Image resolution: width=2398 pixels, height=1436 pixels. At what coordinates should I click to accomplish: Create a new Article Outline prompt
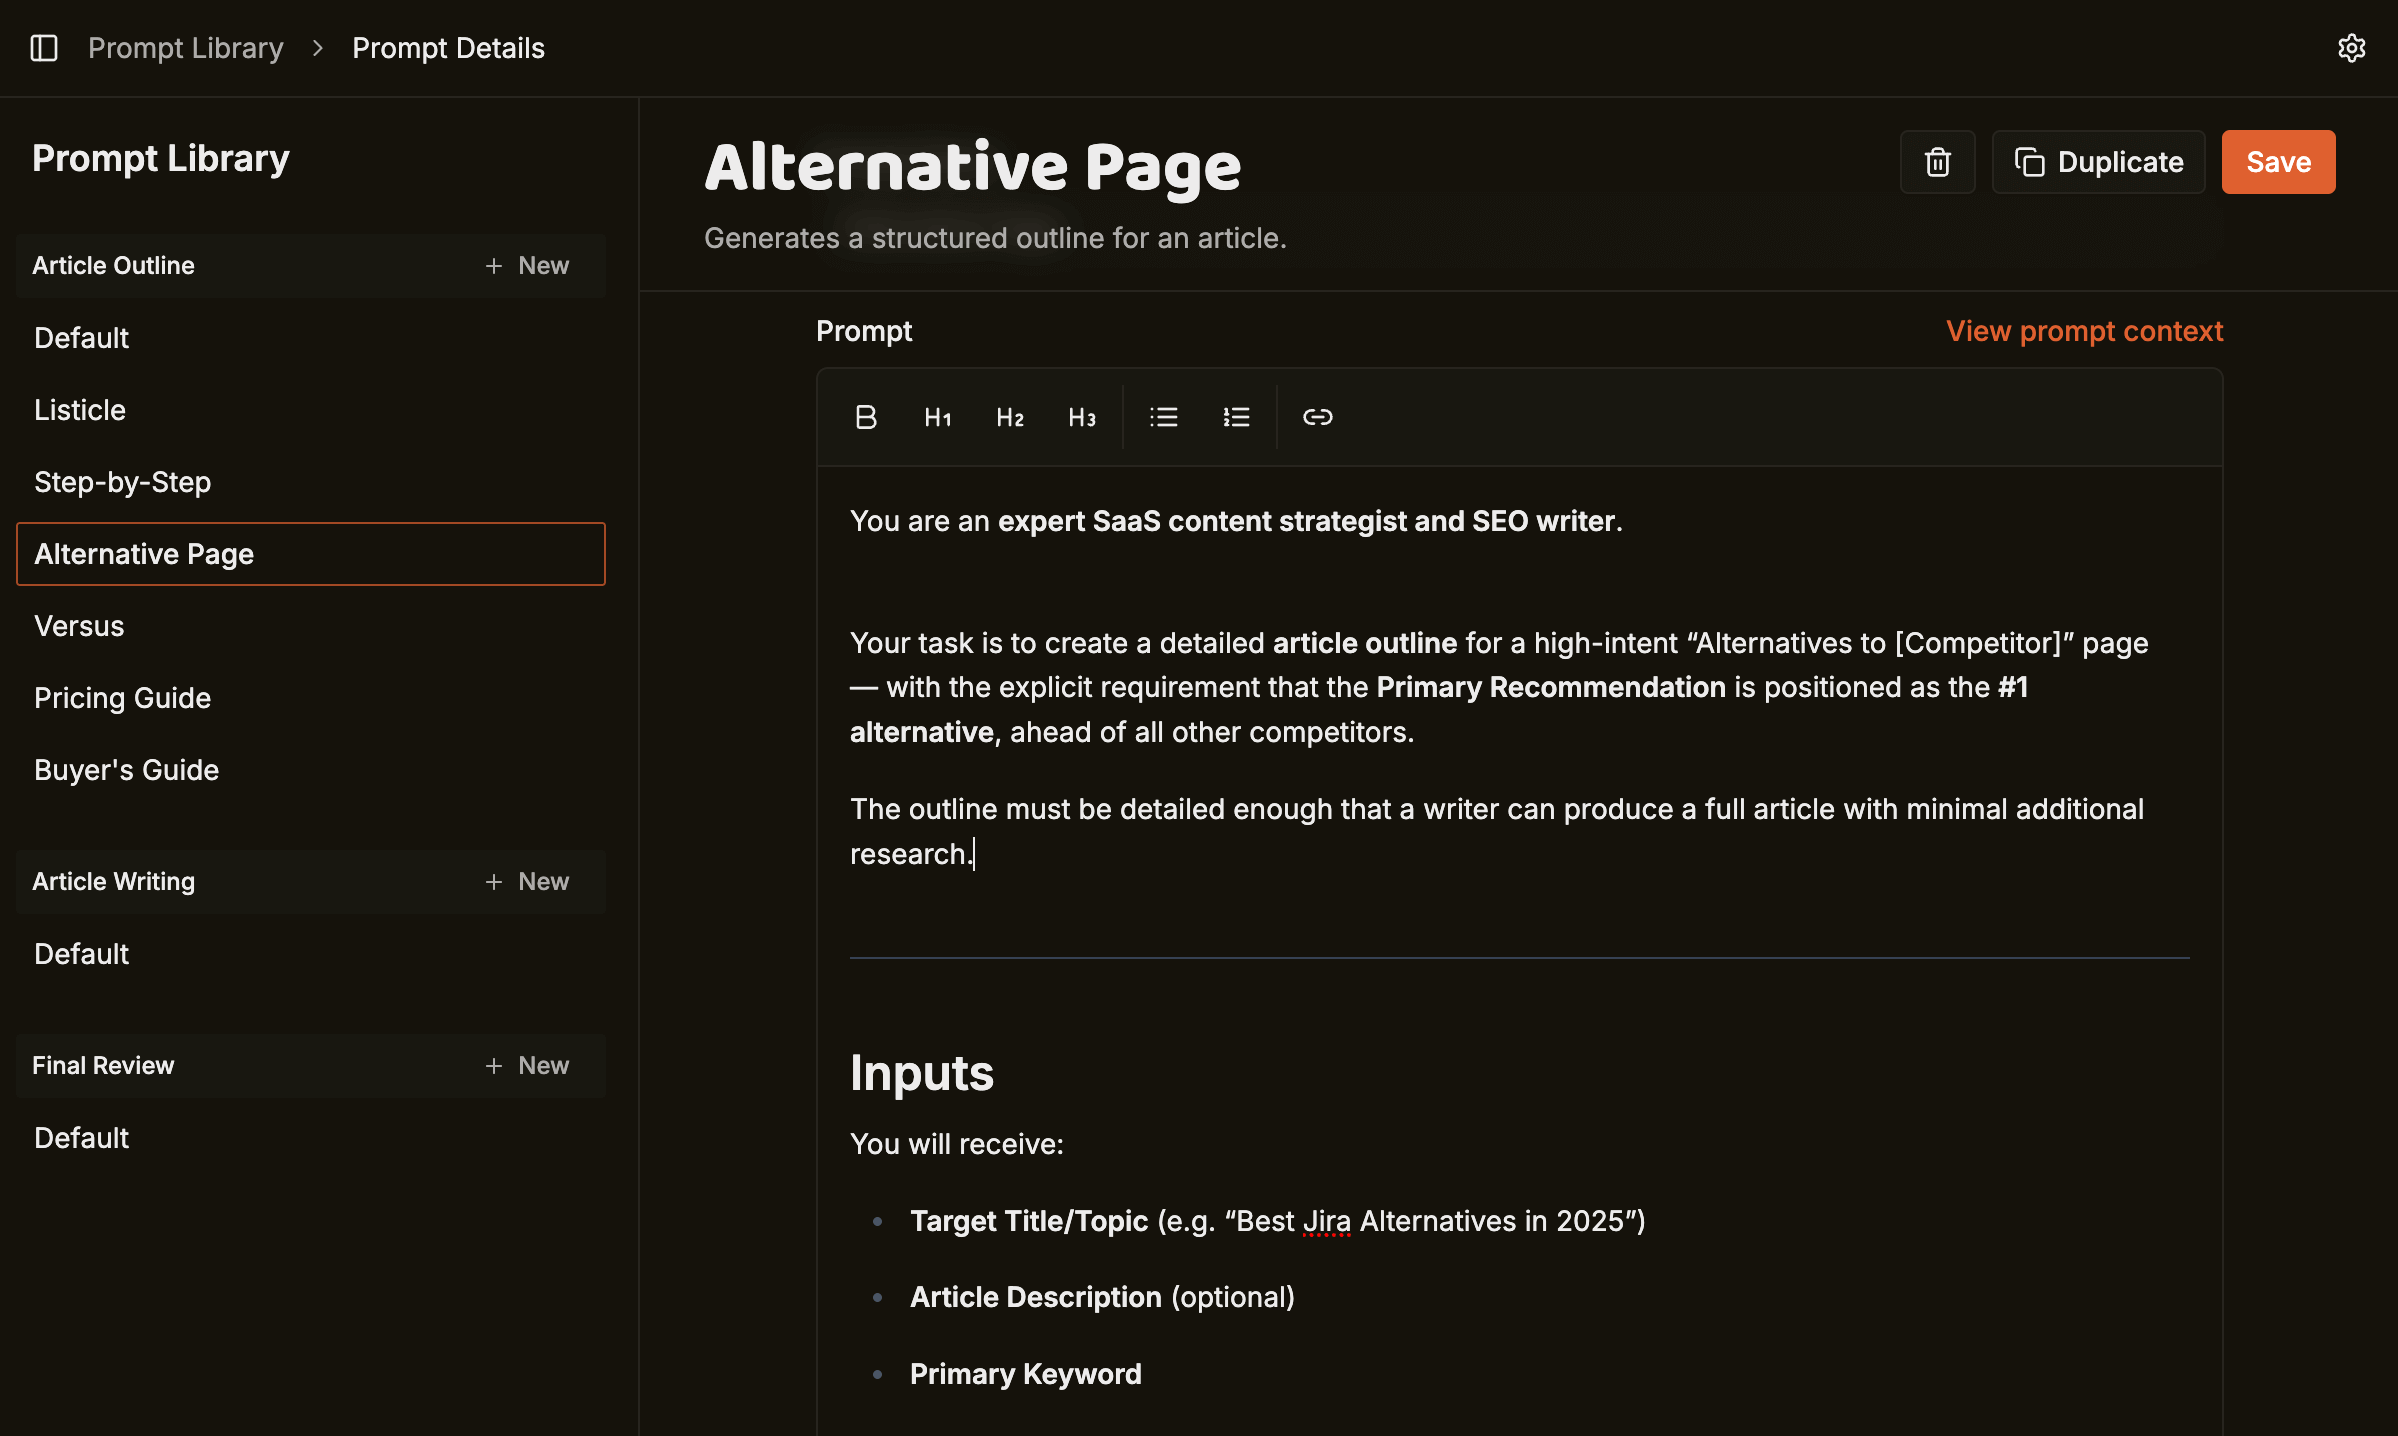click(x=527, y=265)
